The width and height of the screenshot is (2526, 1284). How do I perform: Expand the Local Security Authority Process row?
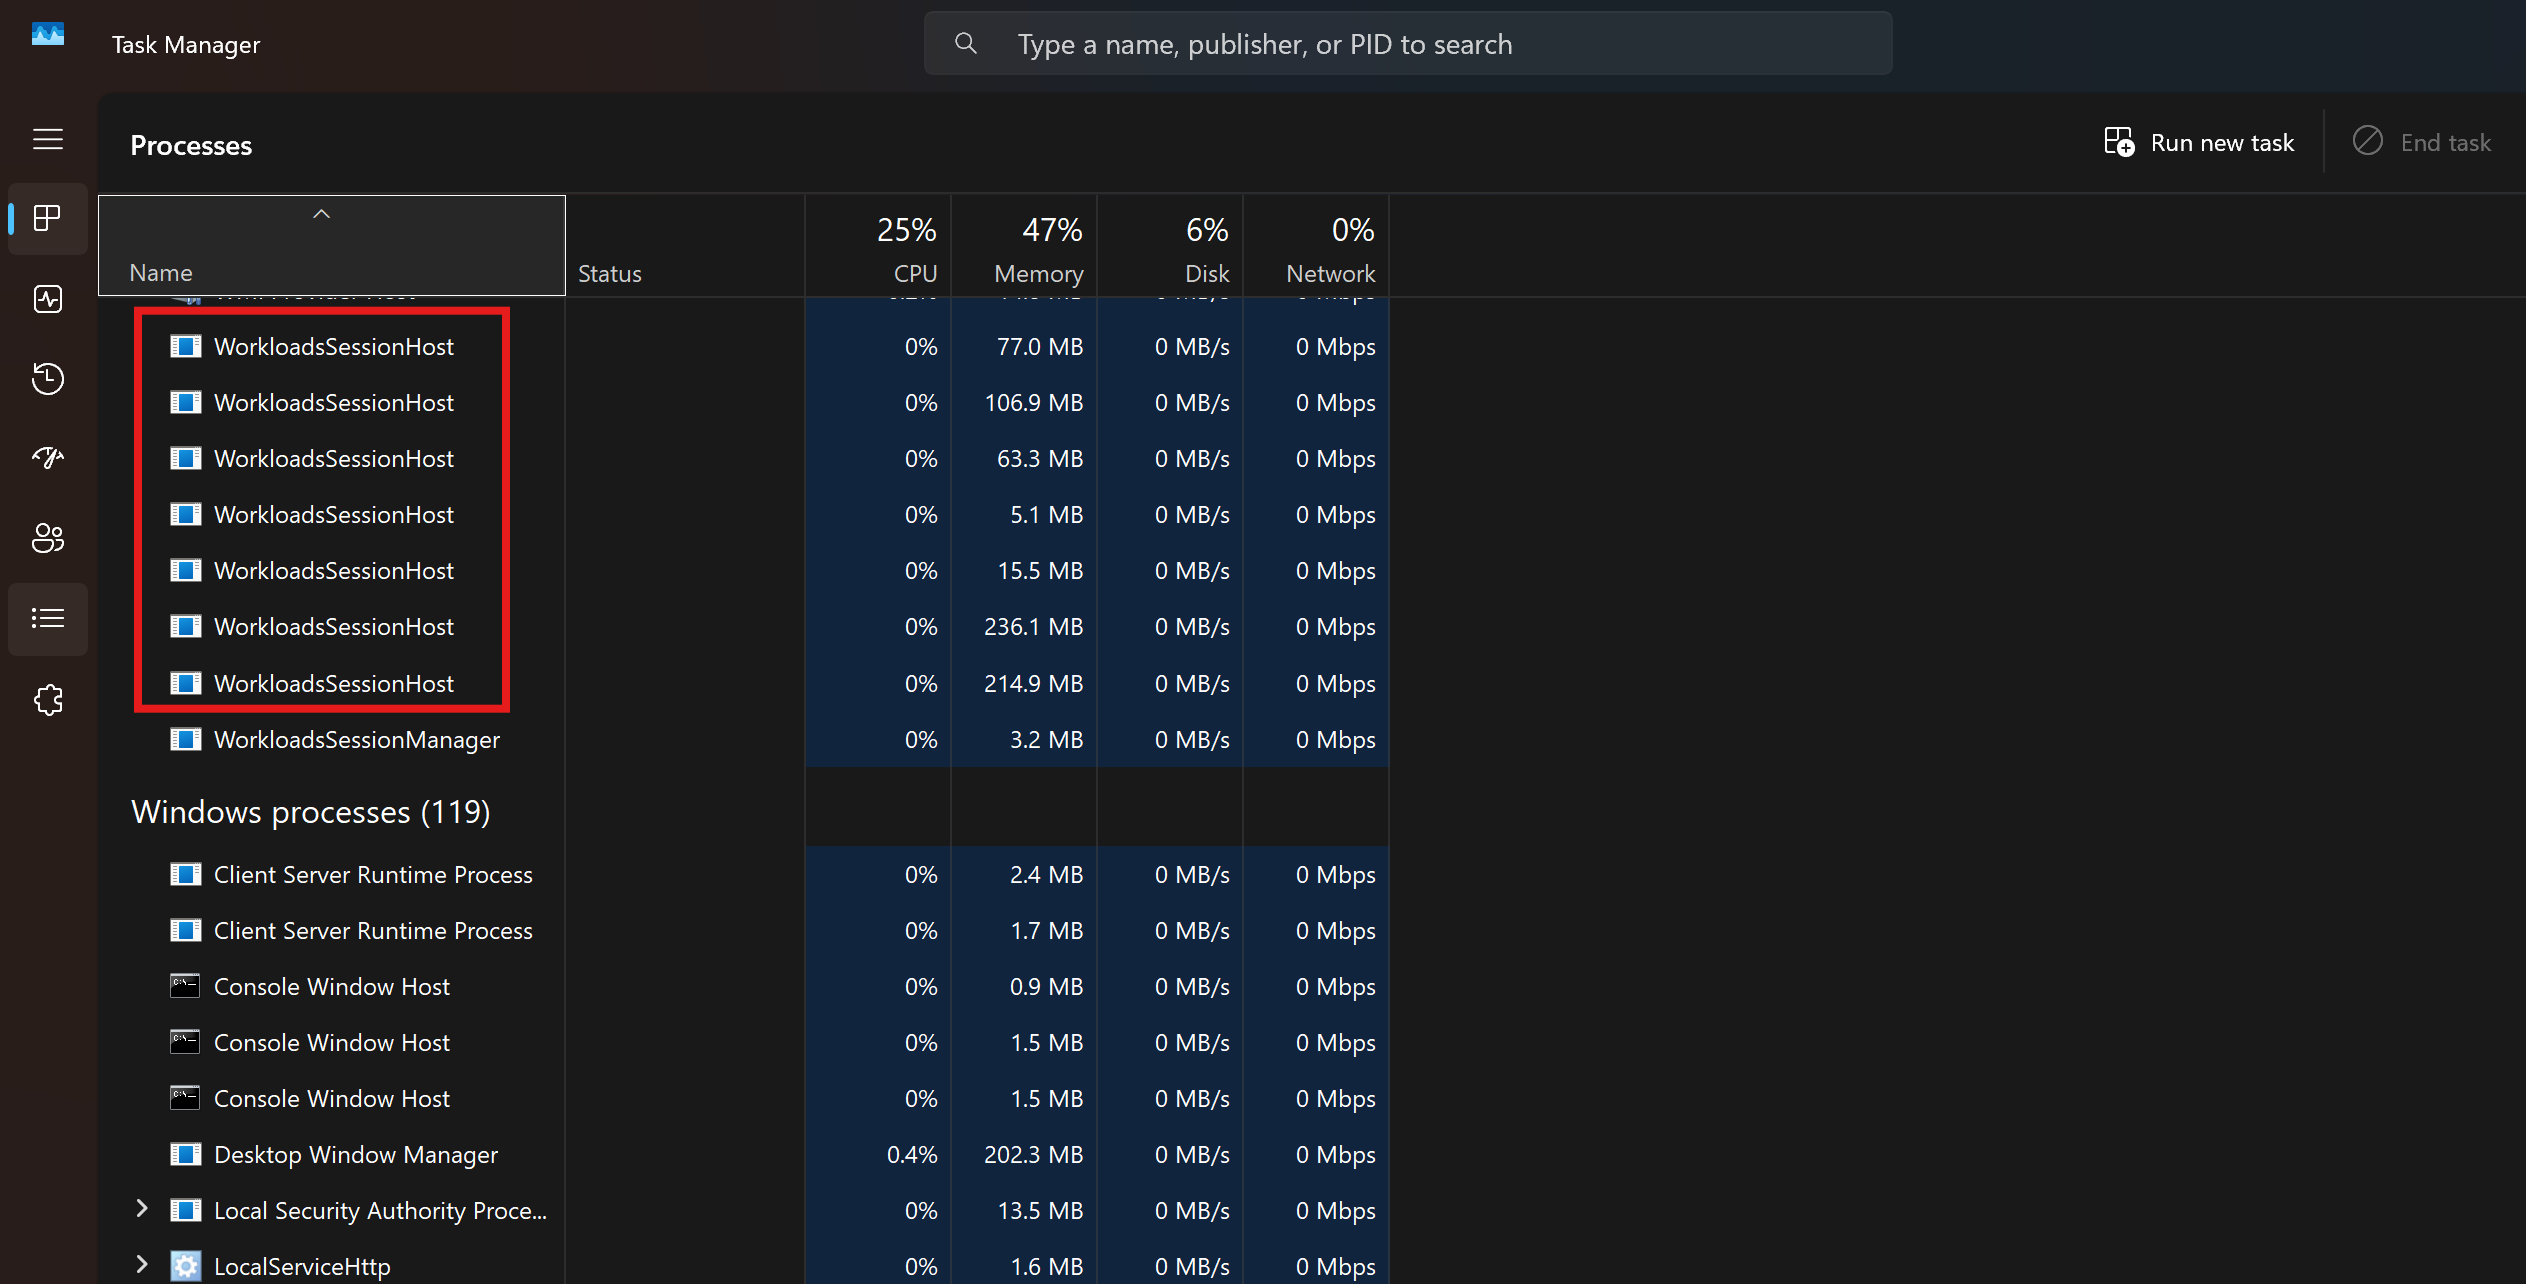point(142,1209)
